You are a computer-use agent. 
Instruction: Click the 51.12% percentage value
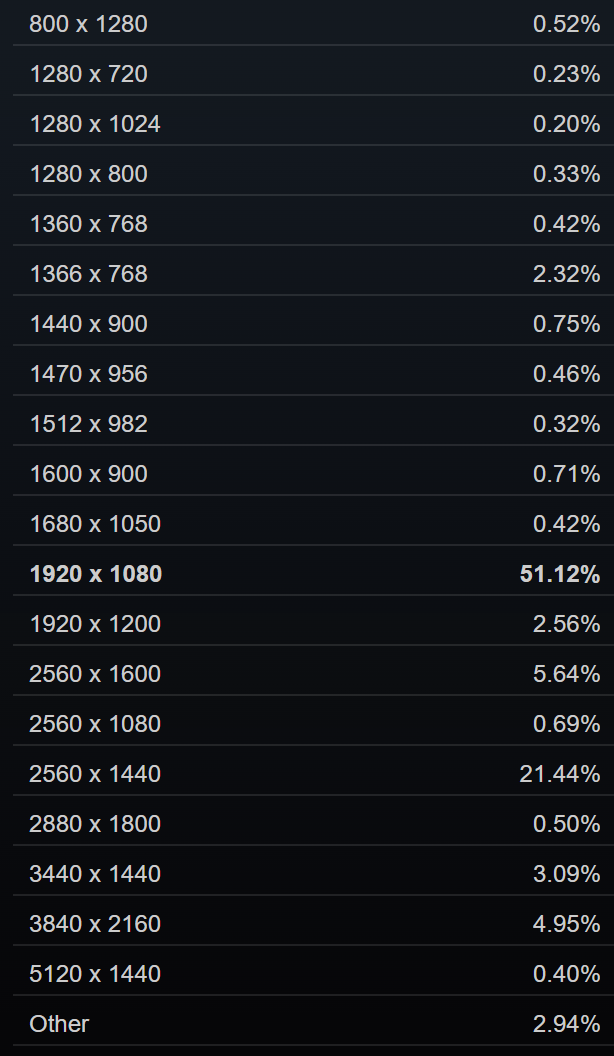coord(559,574)
